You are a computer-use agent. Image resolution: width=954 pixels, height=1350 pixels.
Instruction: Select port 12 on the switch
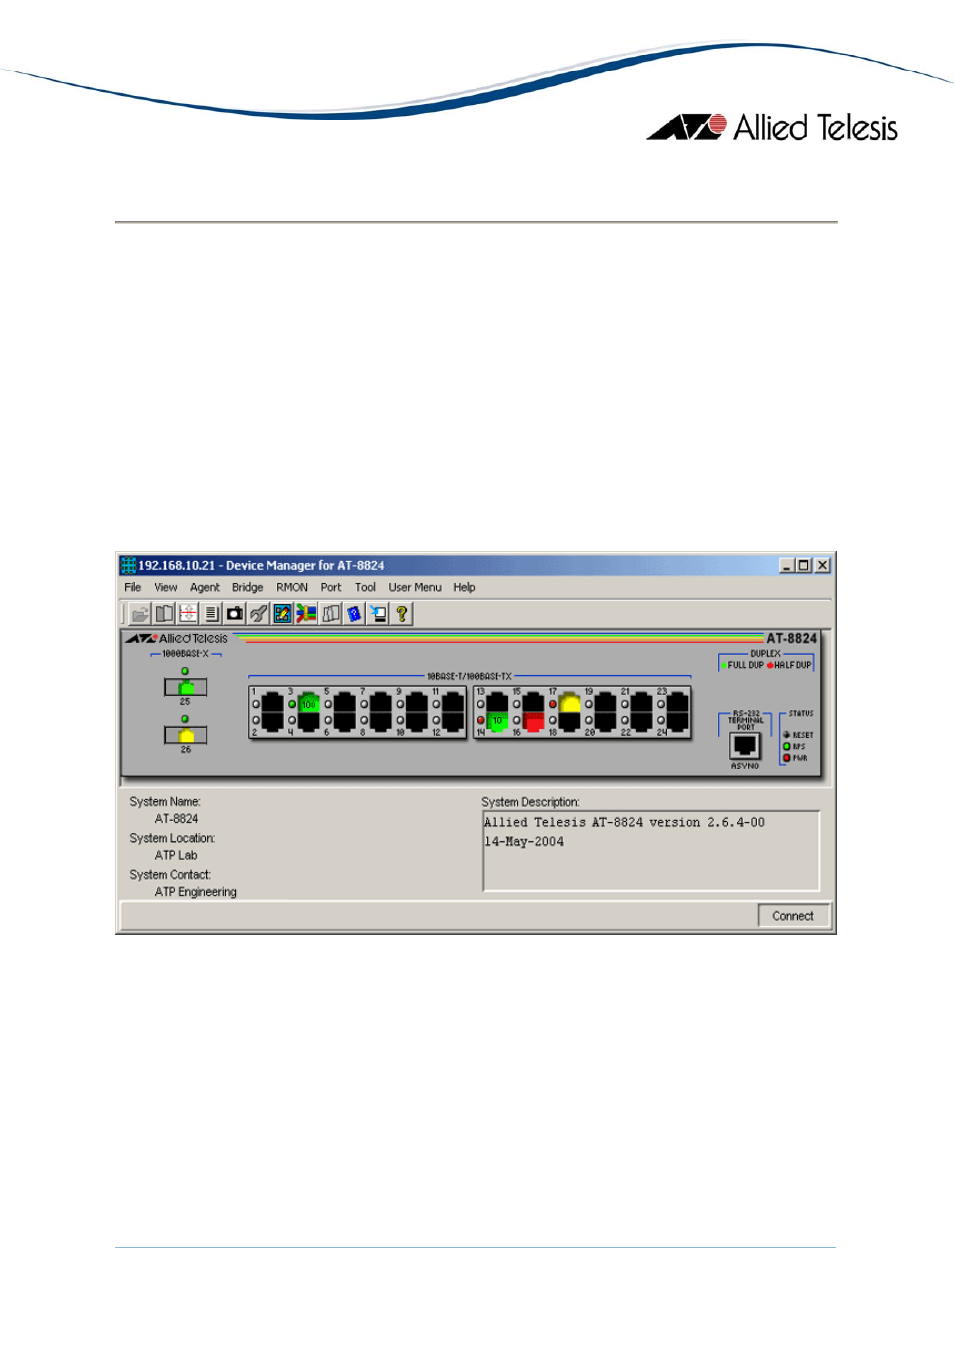tap(453, 722)
